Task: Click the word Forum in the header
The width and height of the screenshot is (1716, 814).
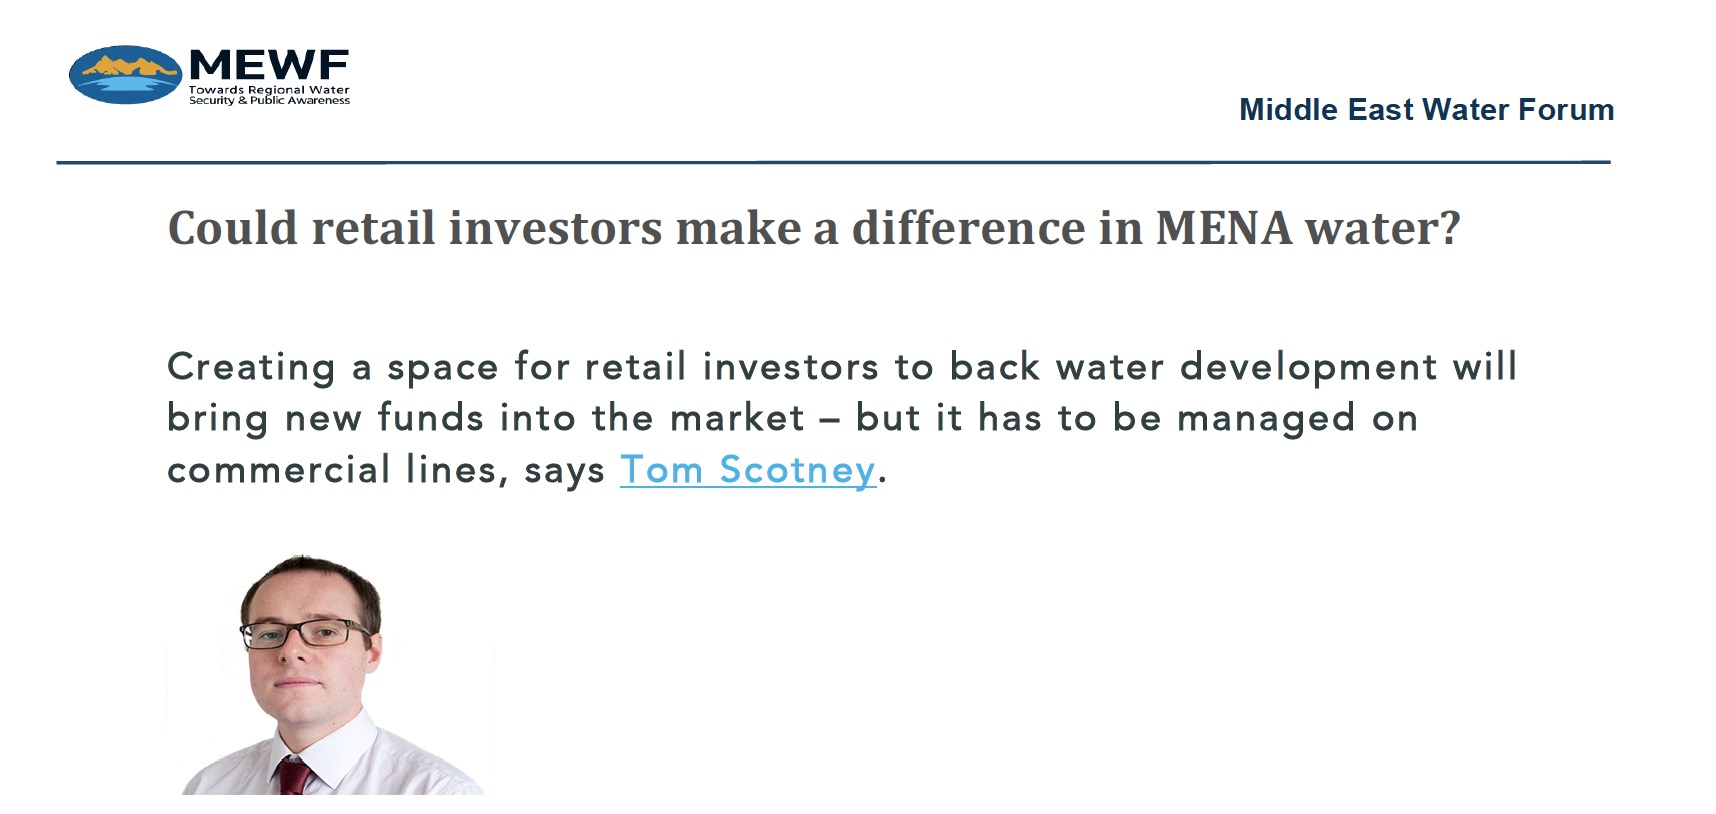Action: (1566, 109)
